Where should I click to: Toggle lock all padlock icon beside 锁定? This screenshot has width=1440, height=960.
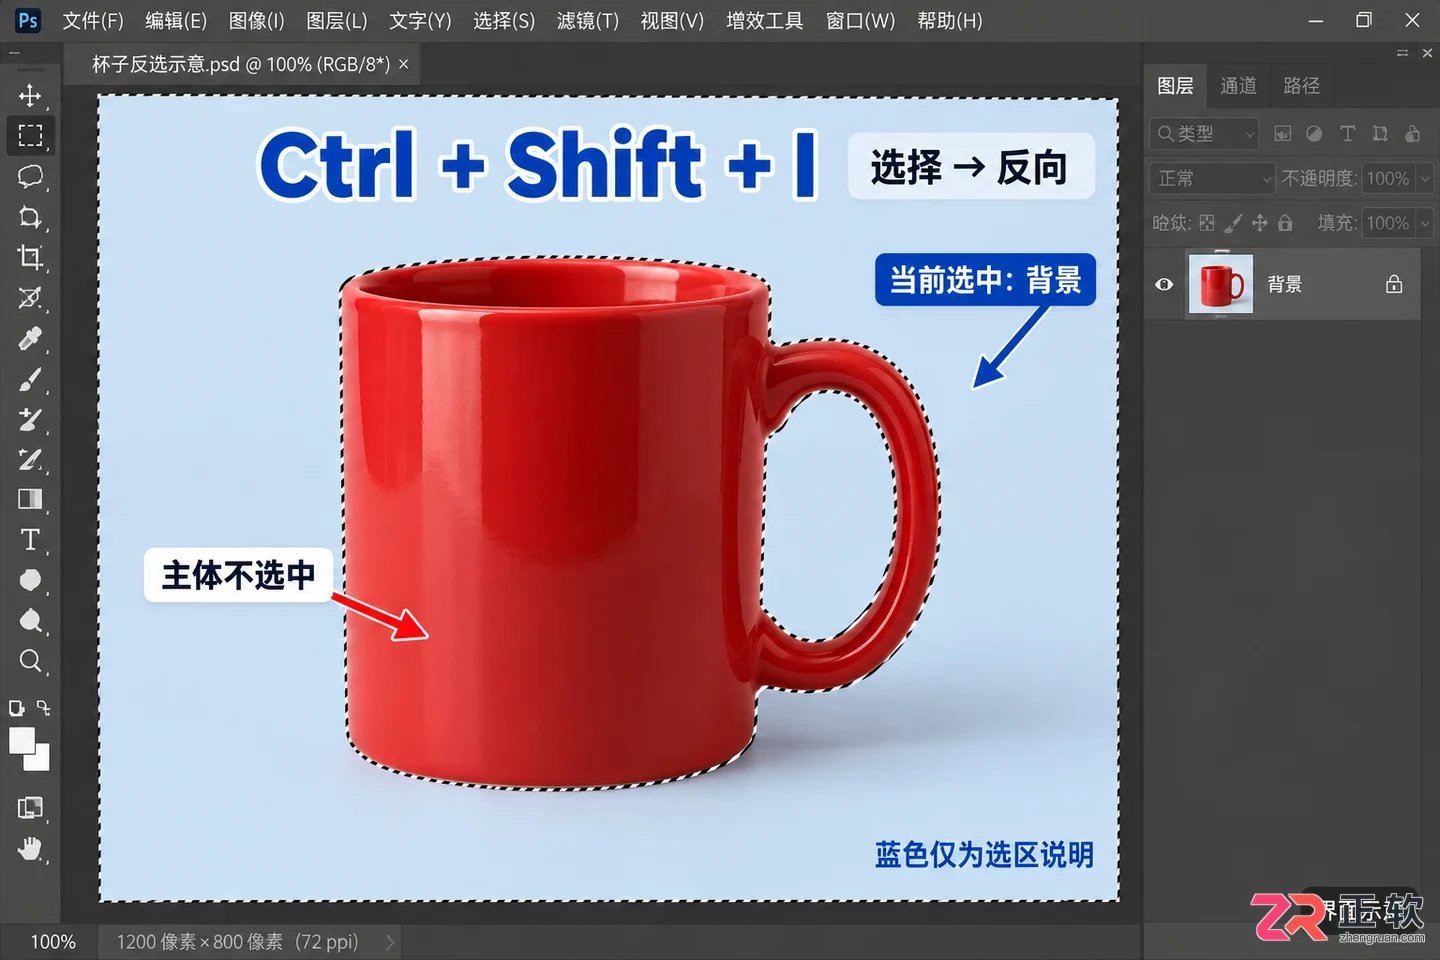click(x=1285, y=223)
